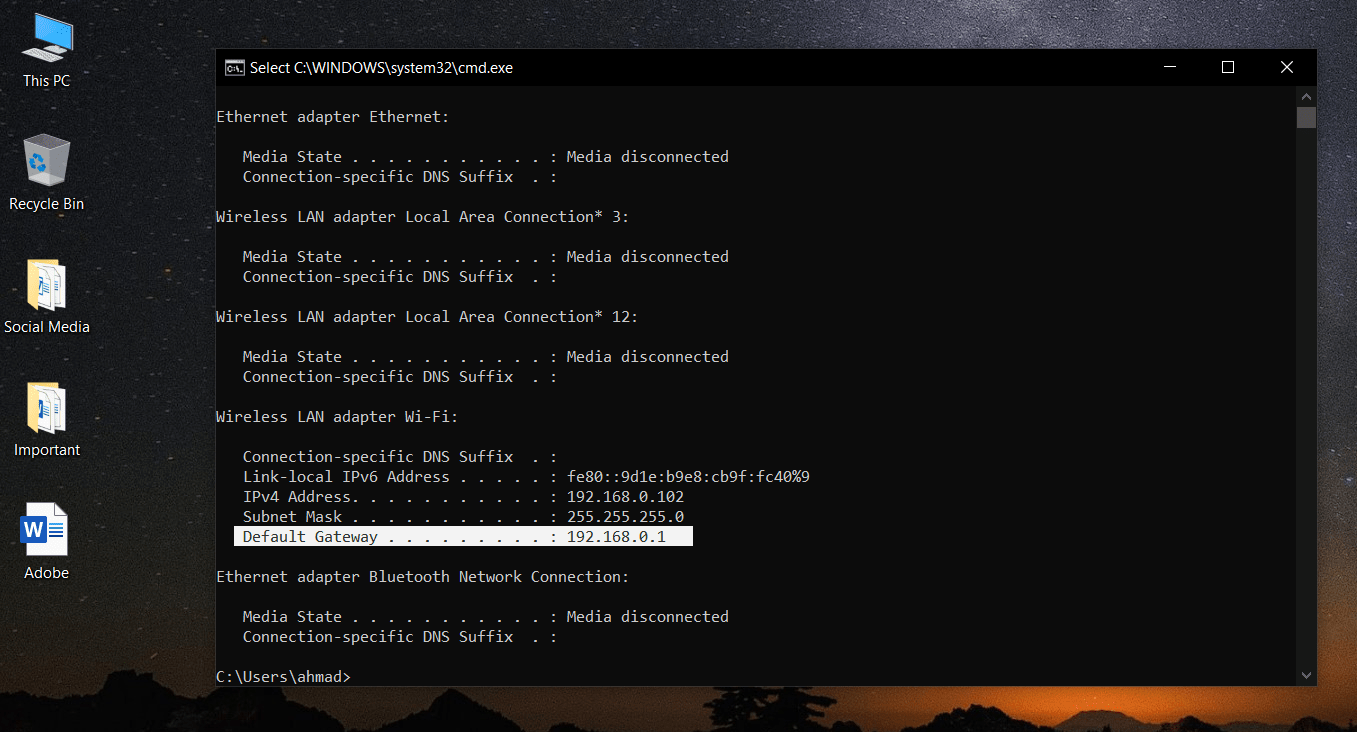Screen dimensions: 1357x732
Task: Maximize the cmd.exe window
Action: [x=1228, y=67]
